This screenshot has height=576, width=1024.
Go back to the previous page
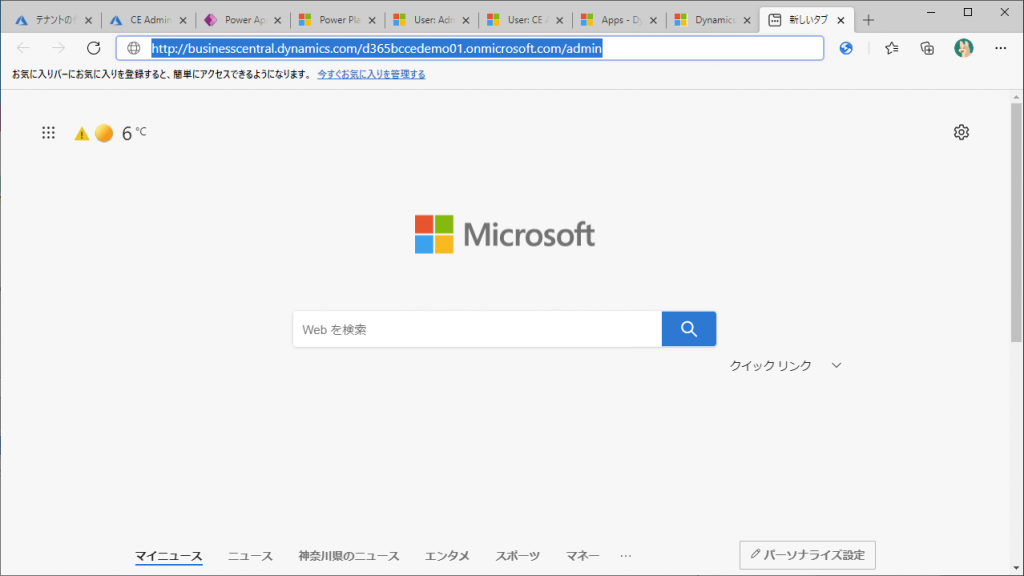pos(24,48)
